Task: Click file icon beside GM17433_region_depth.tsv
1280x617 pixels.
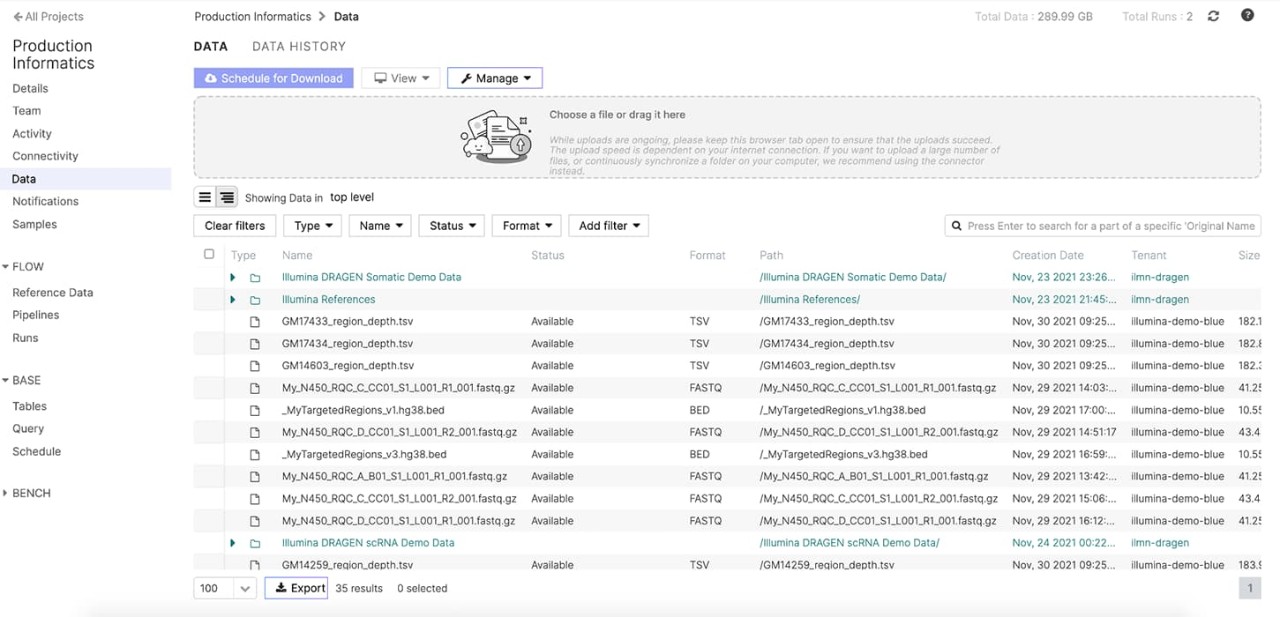Action: click(x=255, y=321)
